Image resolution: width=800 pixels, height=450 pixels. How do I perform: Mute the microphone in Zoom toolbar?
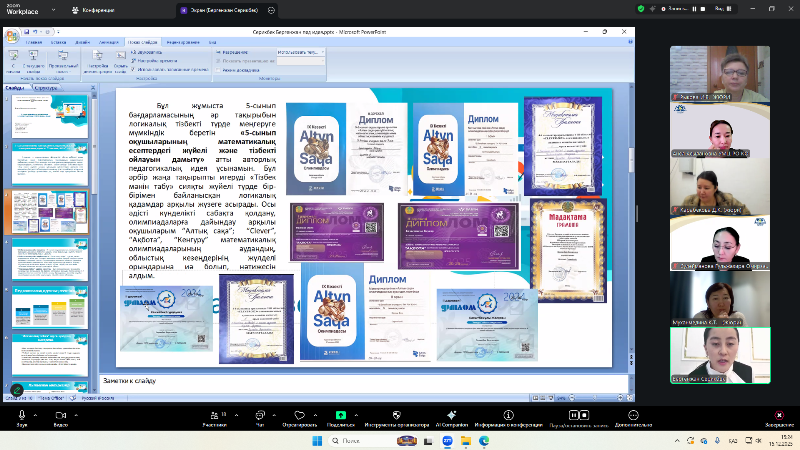pos(21,414)
